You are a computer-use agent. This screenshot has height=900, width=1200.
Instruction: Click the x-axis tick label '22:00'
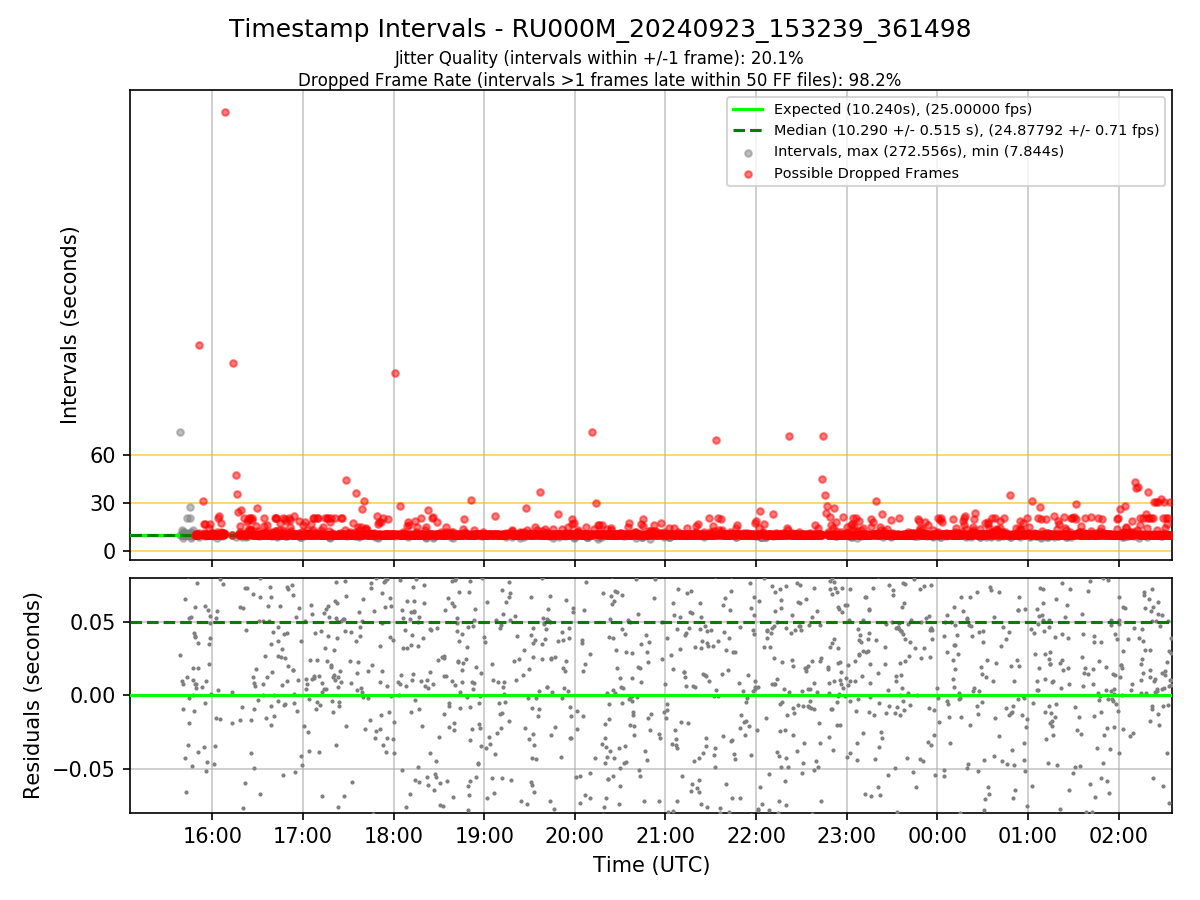click(x=756, y=834)
